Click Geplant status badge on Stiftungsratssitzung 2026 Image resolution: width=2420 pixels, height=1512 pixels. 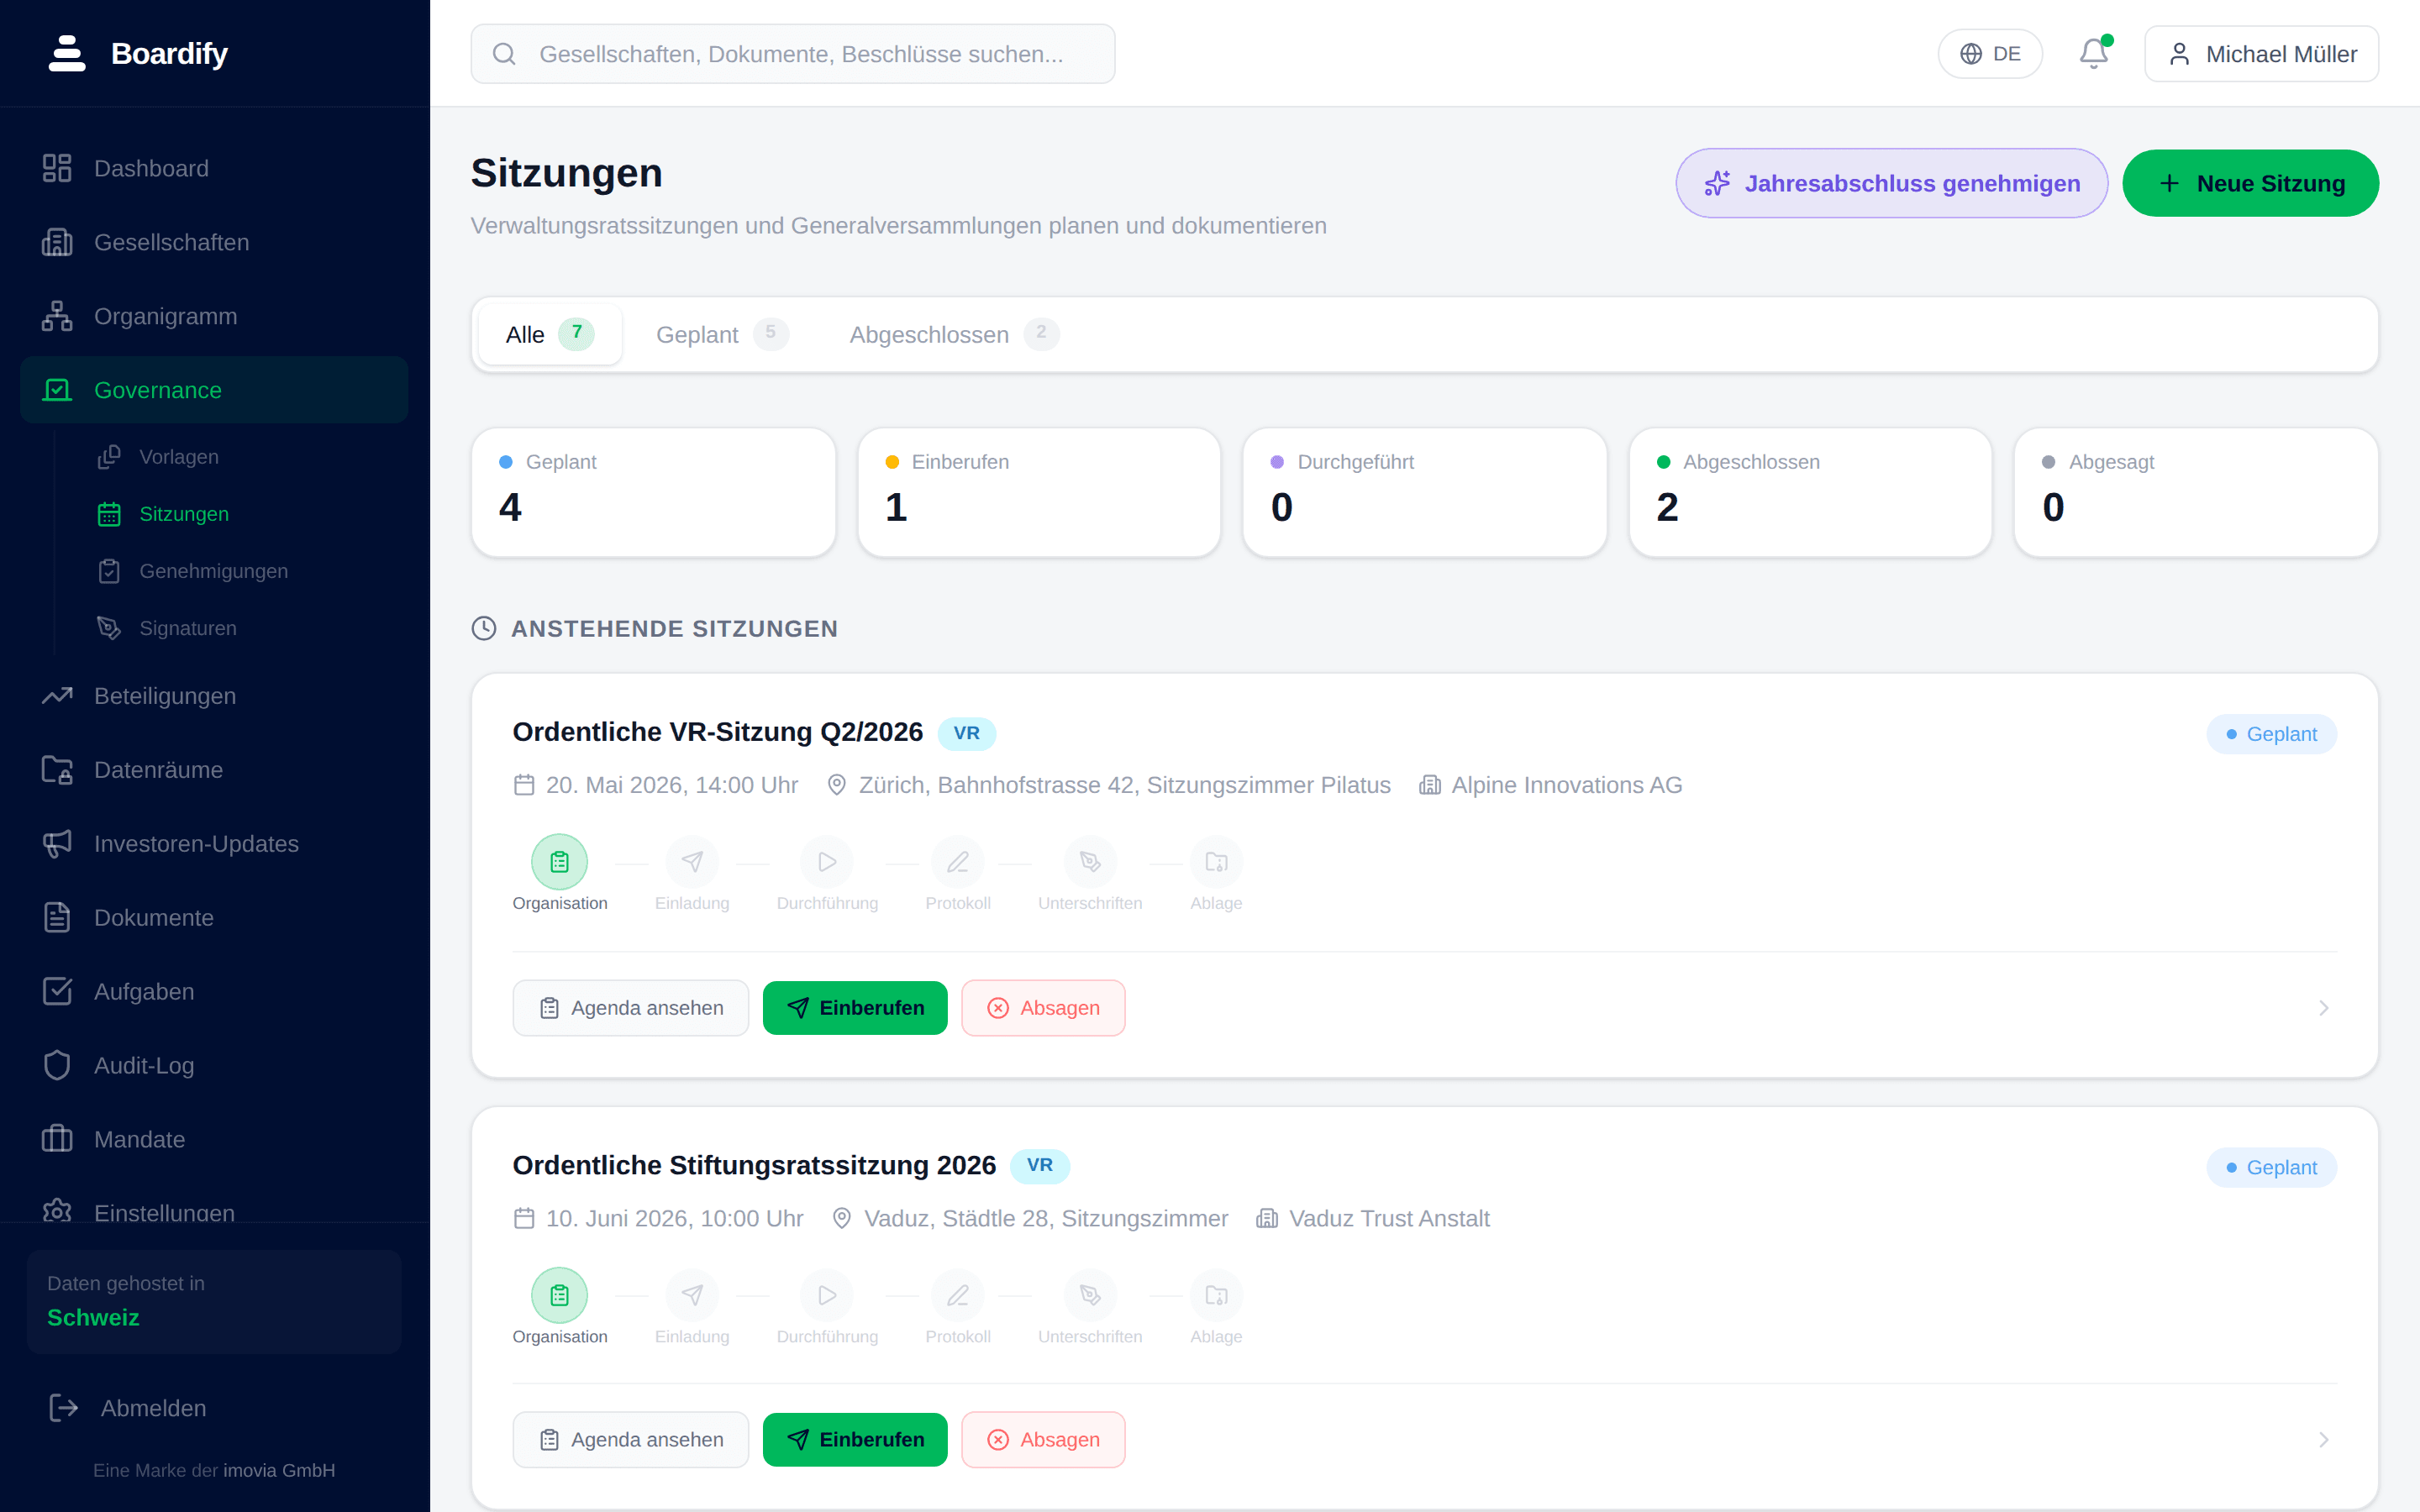2271,1167
